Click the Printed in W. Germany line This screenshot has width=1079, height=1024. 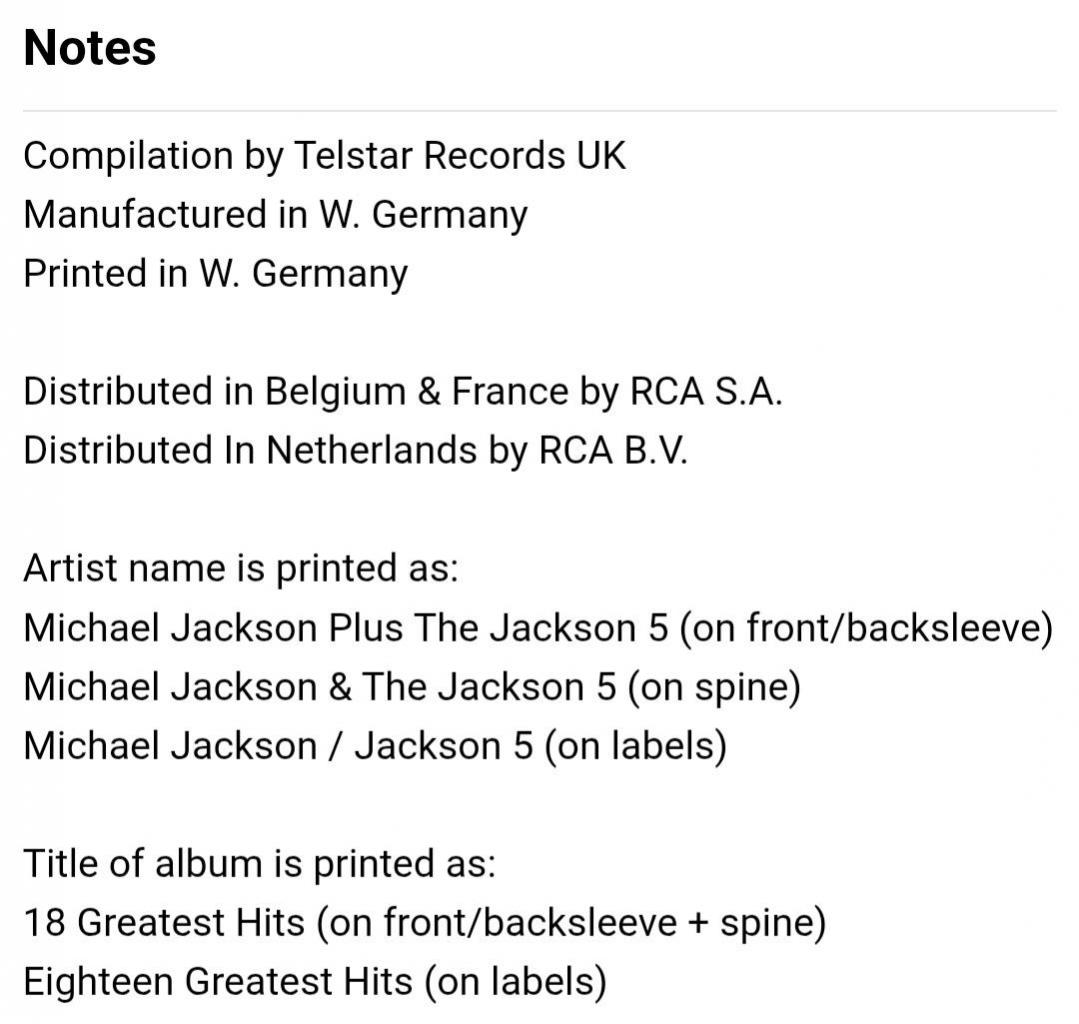[x=215, y=275]
